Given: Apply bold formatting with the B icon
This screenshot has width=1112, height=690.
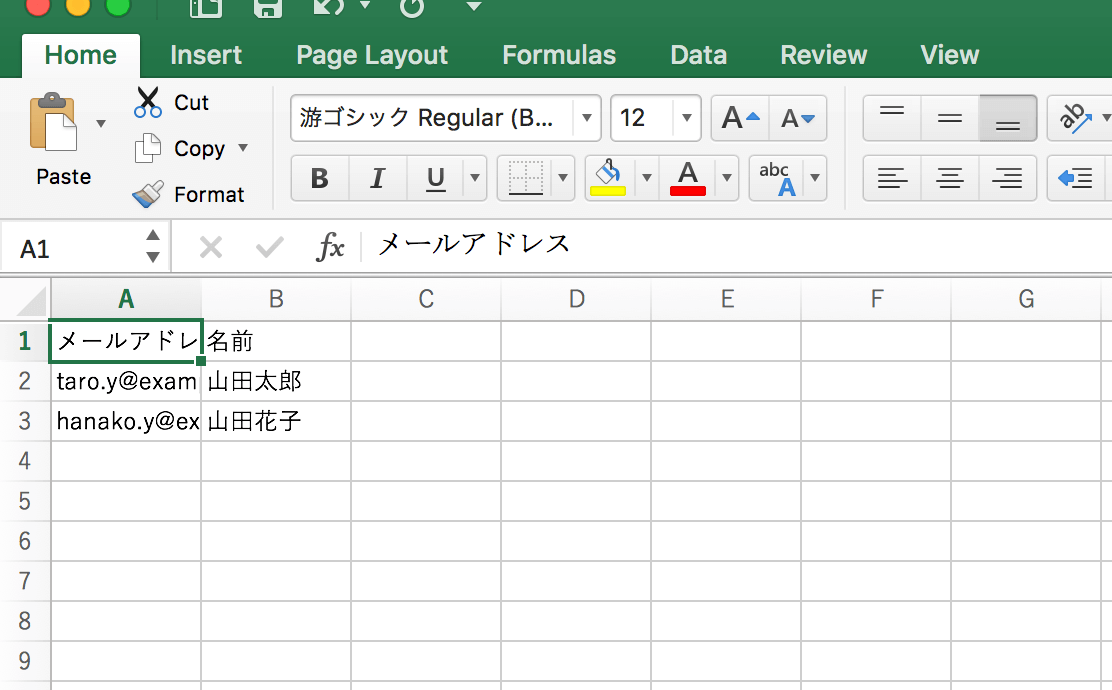Looking at the screenshot, I should click(x=319, y=179).
